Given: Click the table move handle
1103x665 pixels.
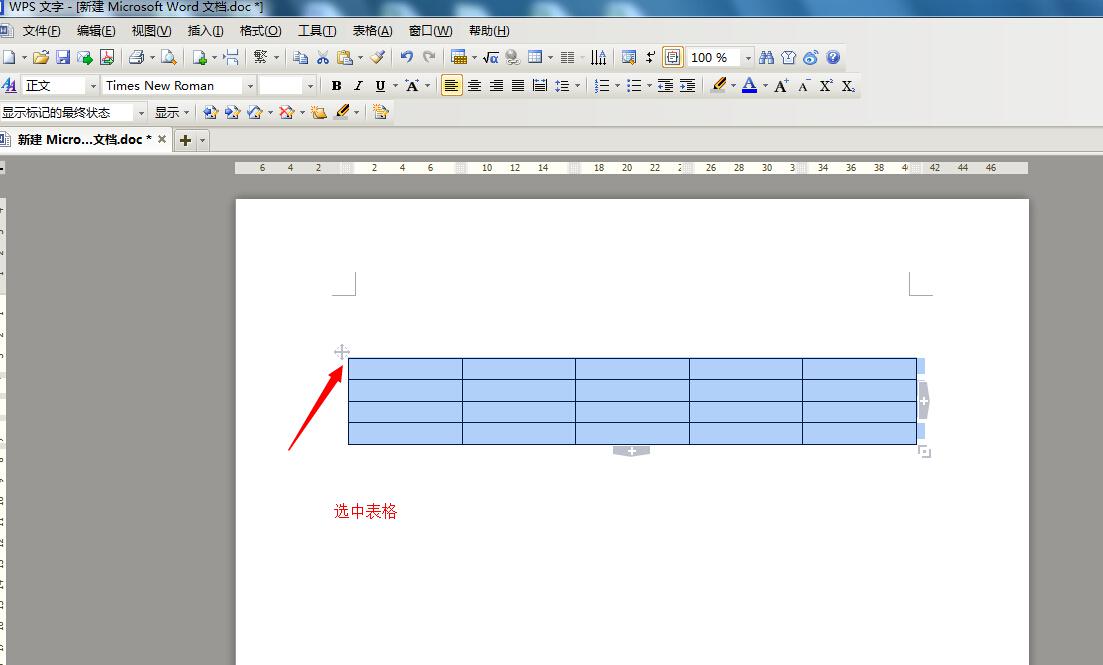Looking at the screenshot, I should coord(341,352).
